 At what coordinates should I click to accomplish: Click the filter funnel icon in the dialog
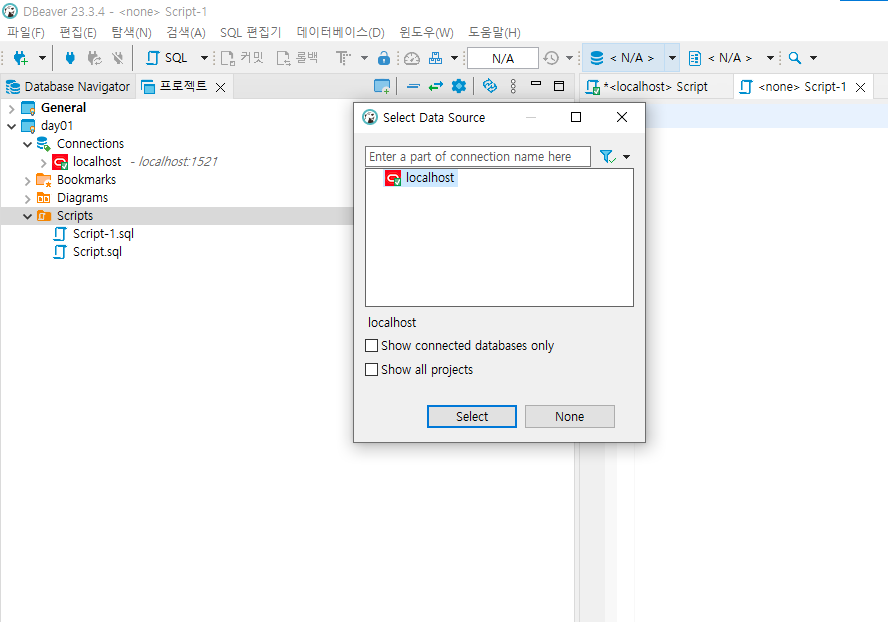click(x=607, y=156)
